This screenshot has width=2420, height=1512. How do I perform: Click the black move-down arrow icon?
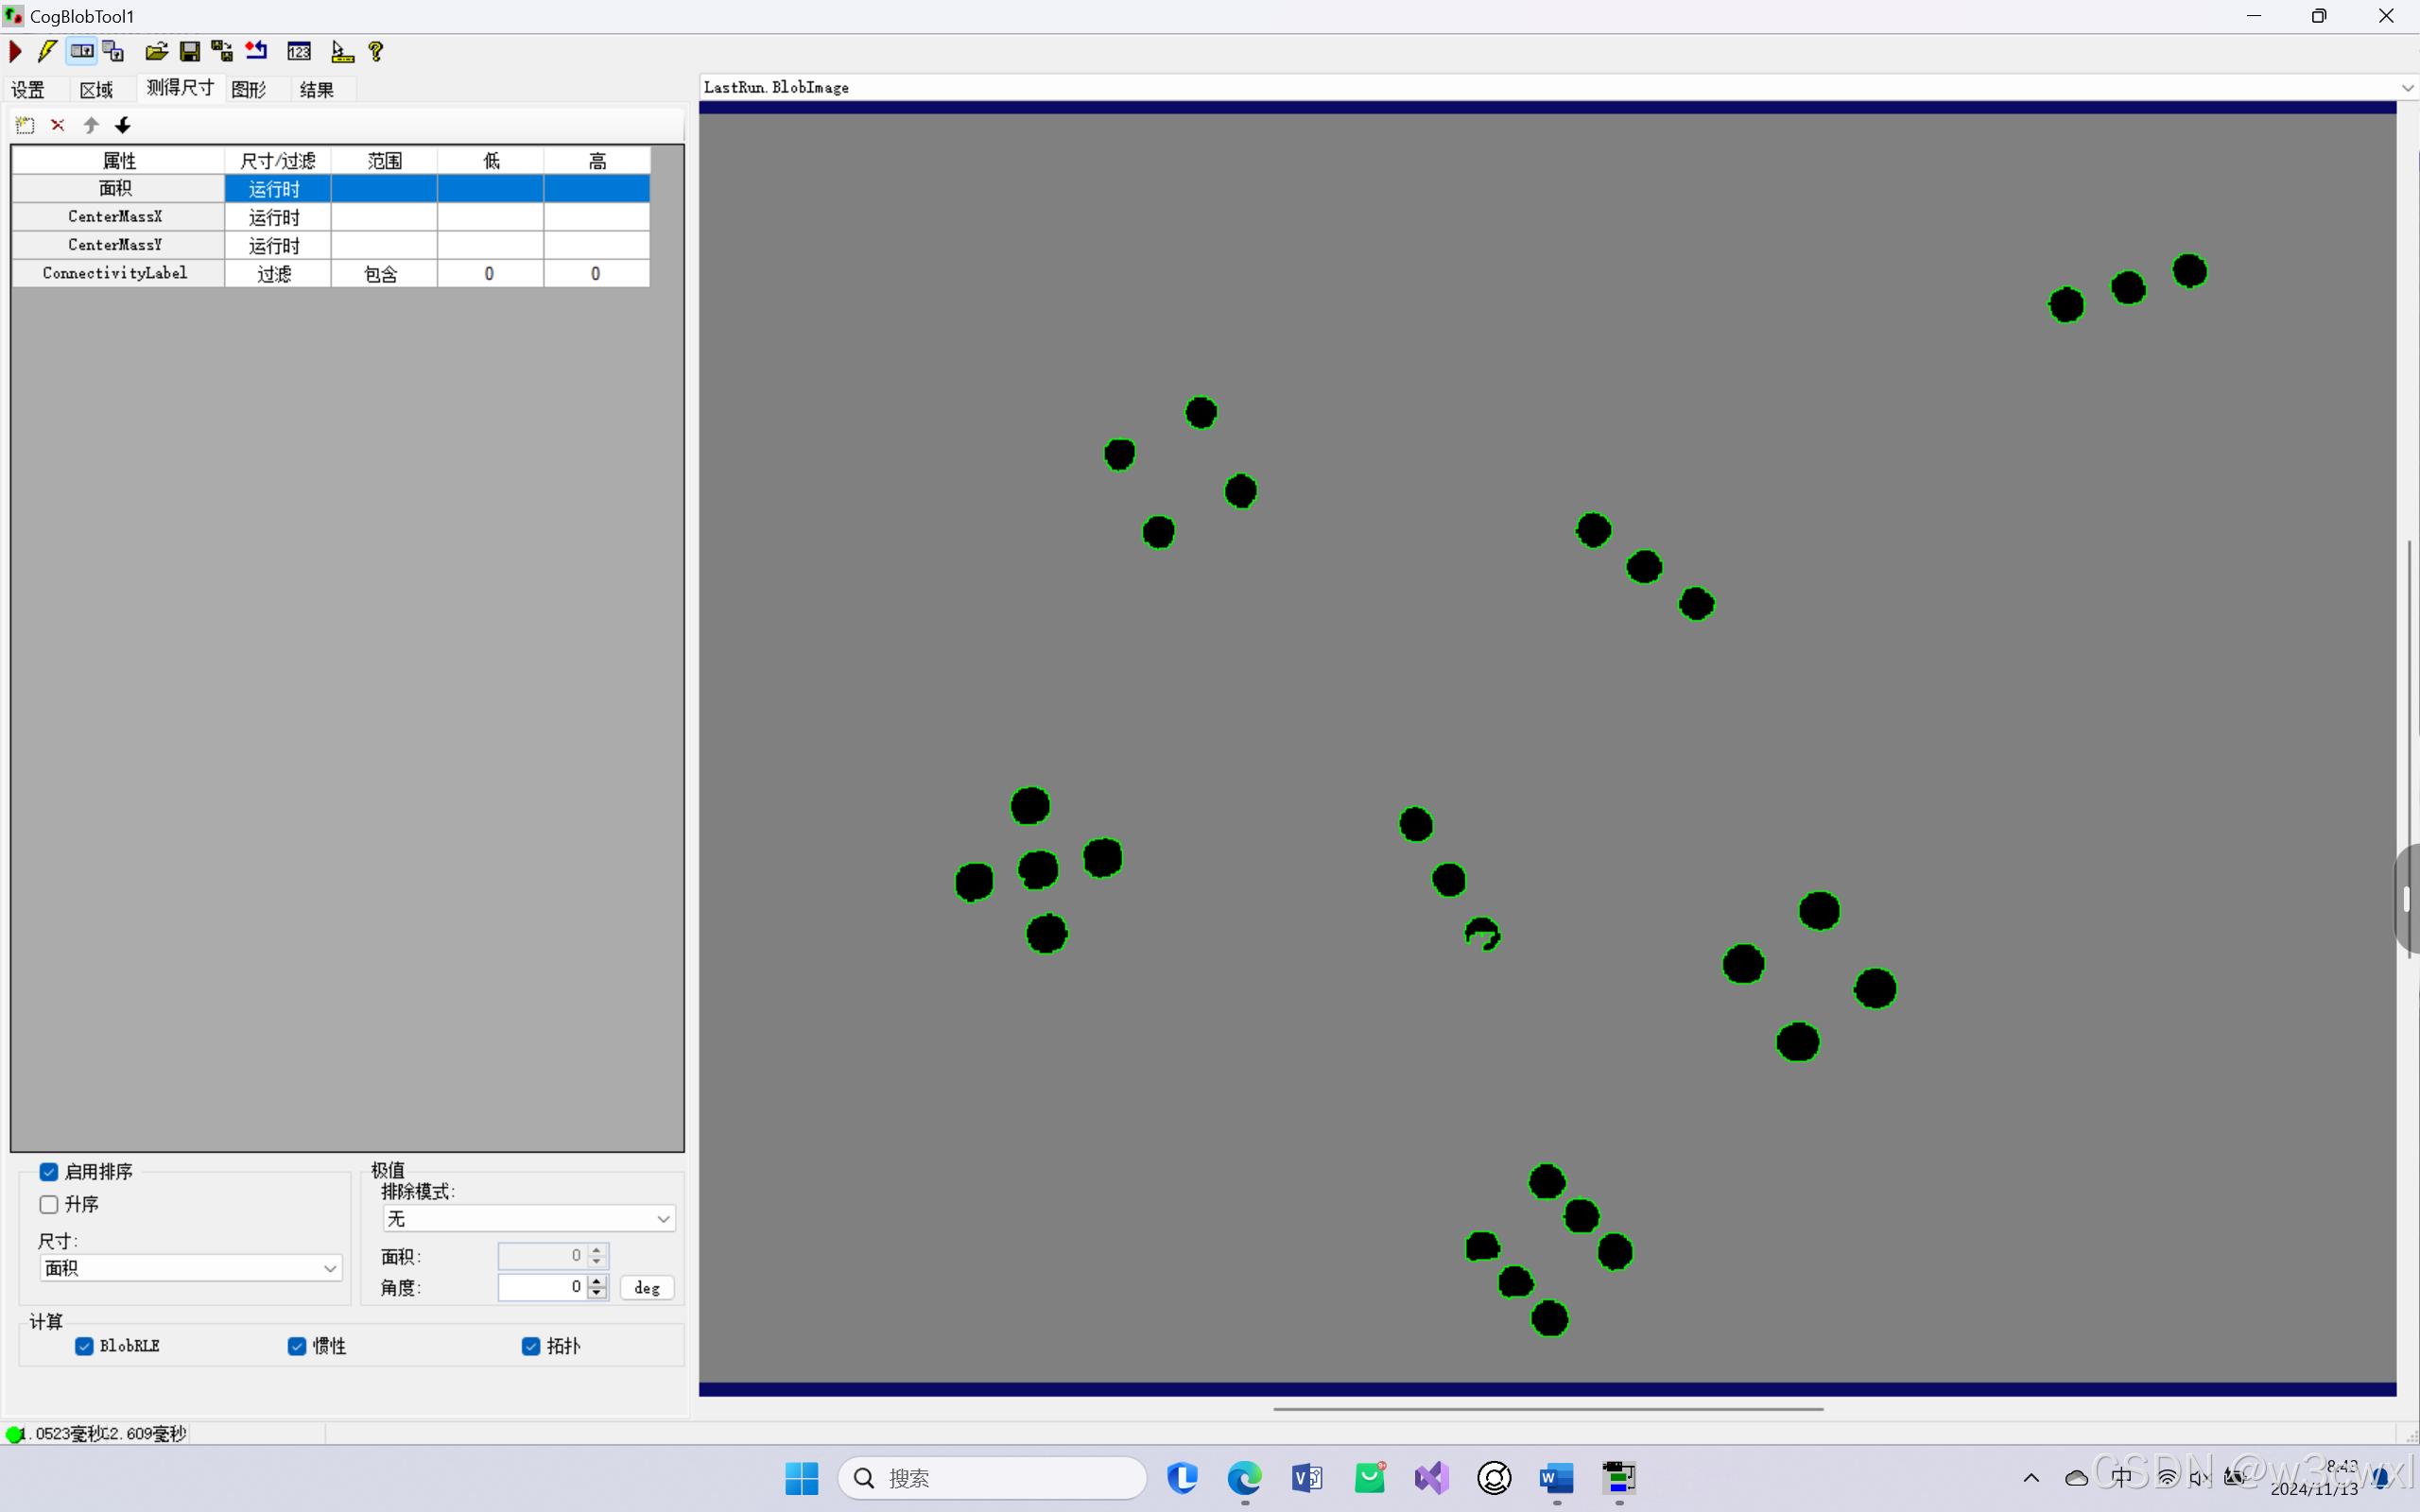point(123,125)
